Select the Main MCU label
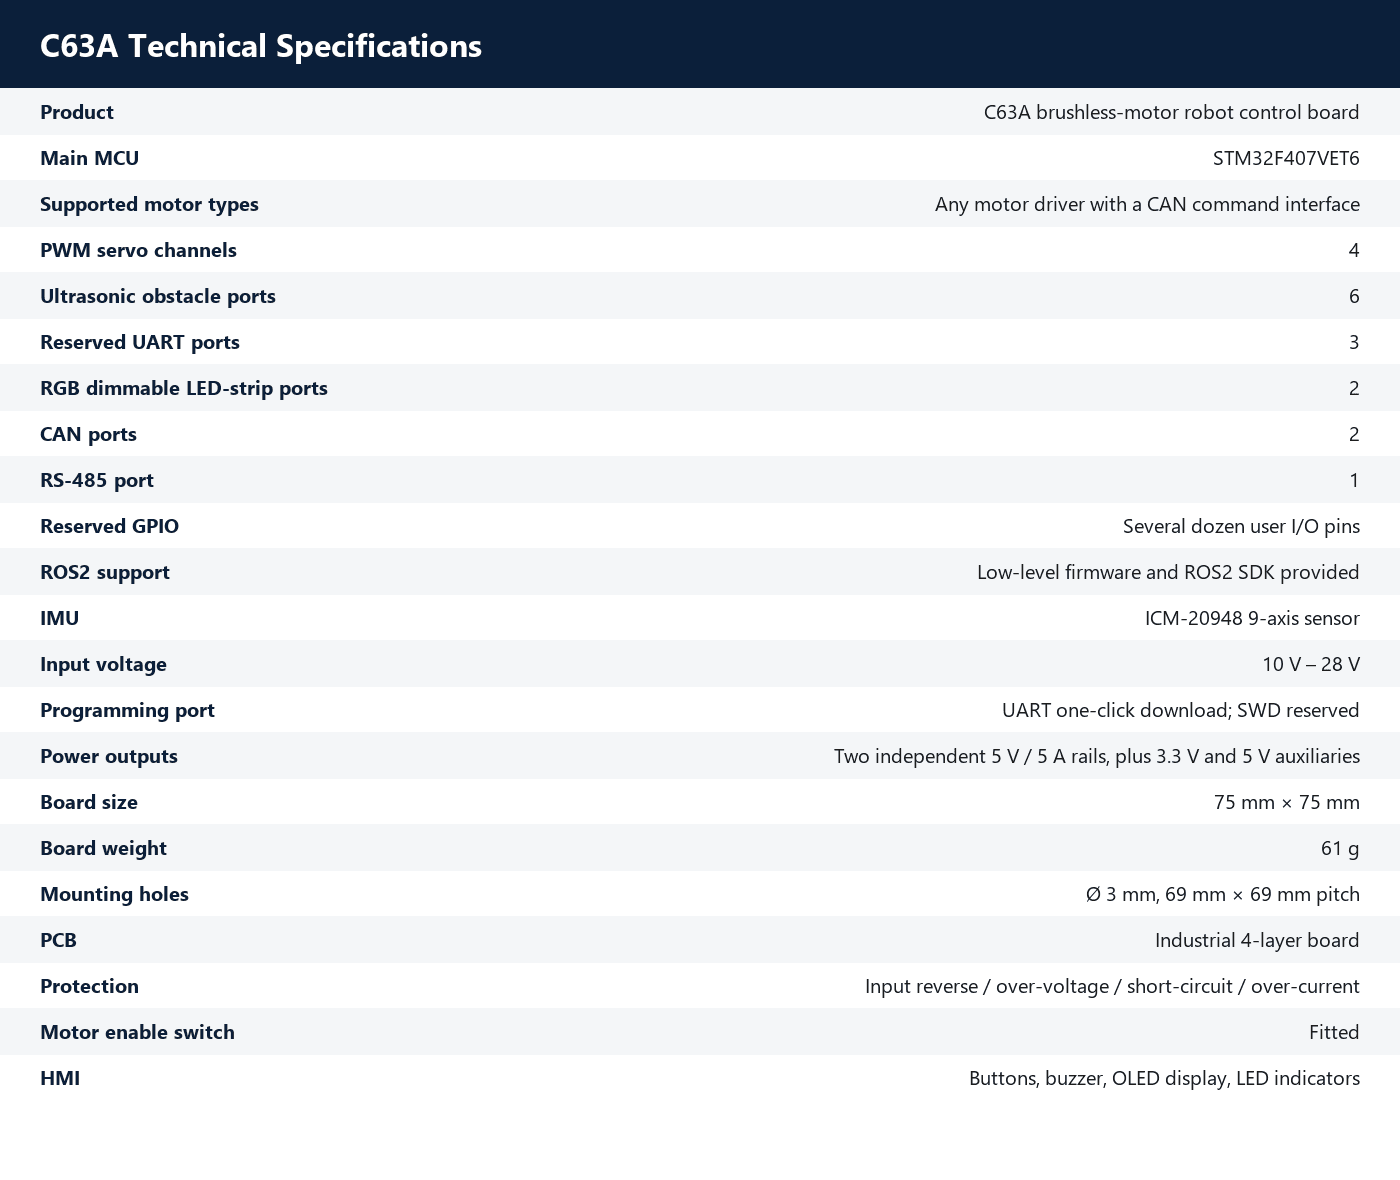 89,158
